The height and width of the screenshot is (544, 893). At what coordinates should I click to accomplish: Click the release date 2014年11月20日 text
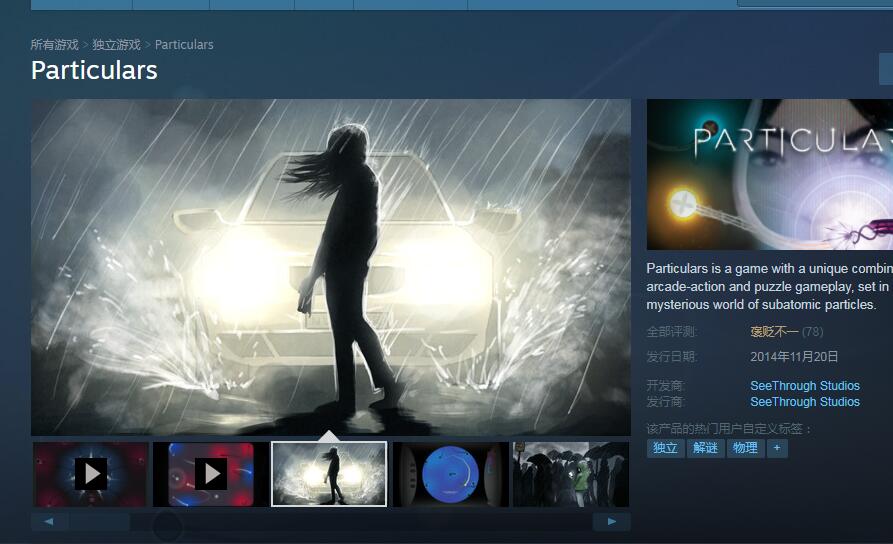[794, 357]
